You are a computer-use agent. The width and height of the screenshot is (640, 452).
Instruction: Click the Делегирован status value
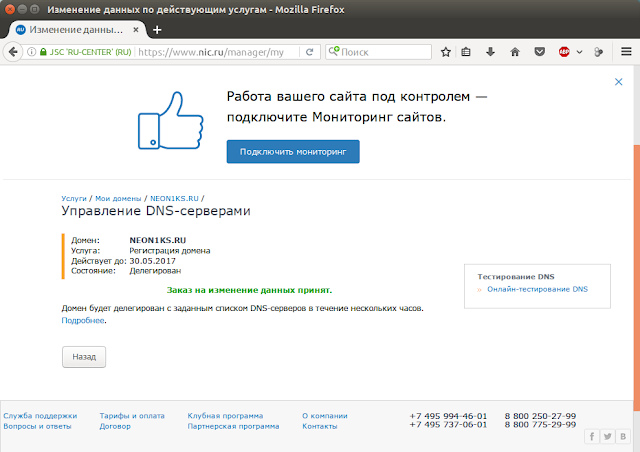click(x=155, y=271)
